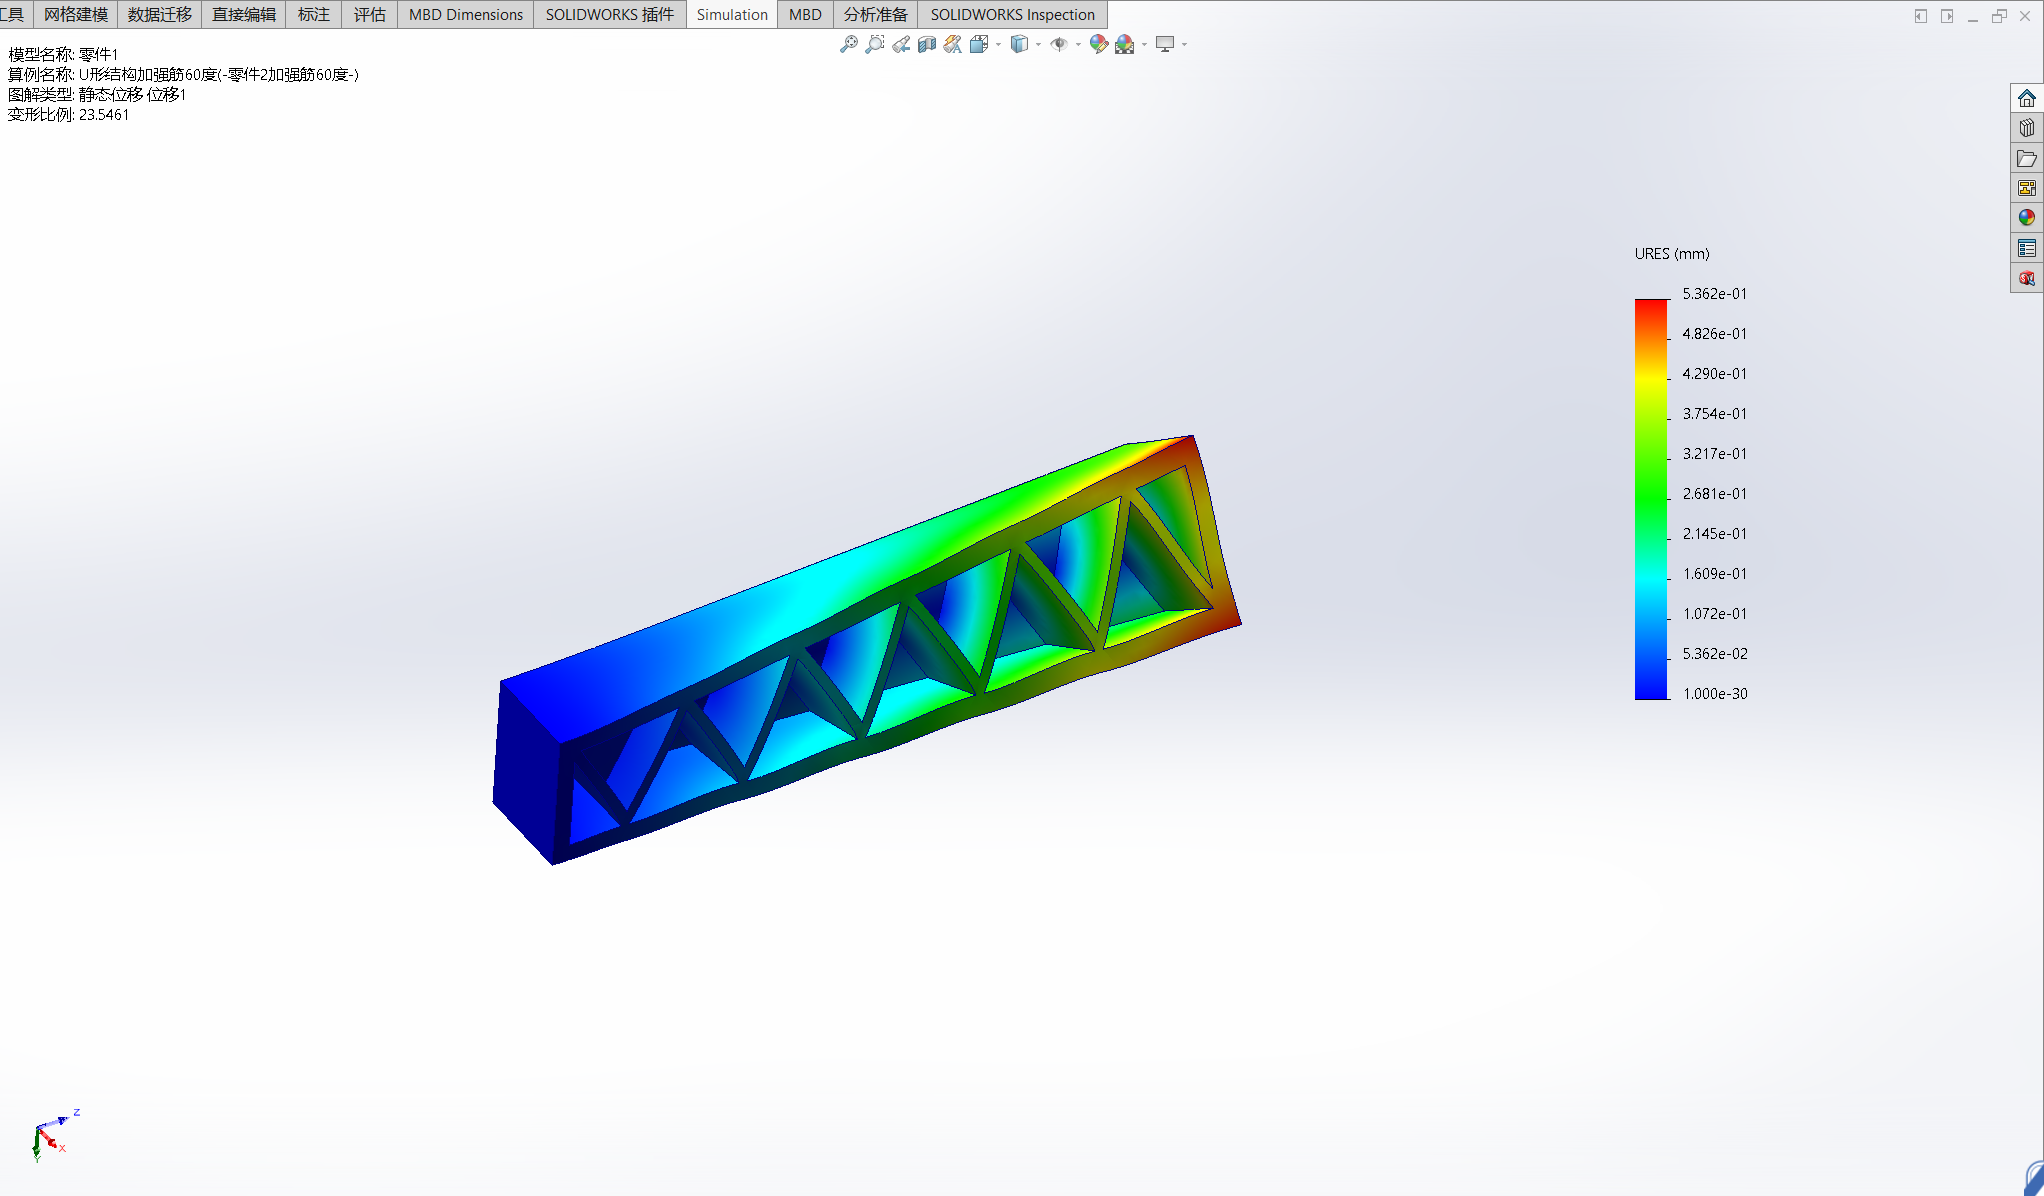Expand the View Orientation dropdown arrow
Viewport: 2044px width, 1196px height.
coord(998,44)
